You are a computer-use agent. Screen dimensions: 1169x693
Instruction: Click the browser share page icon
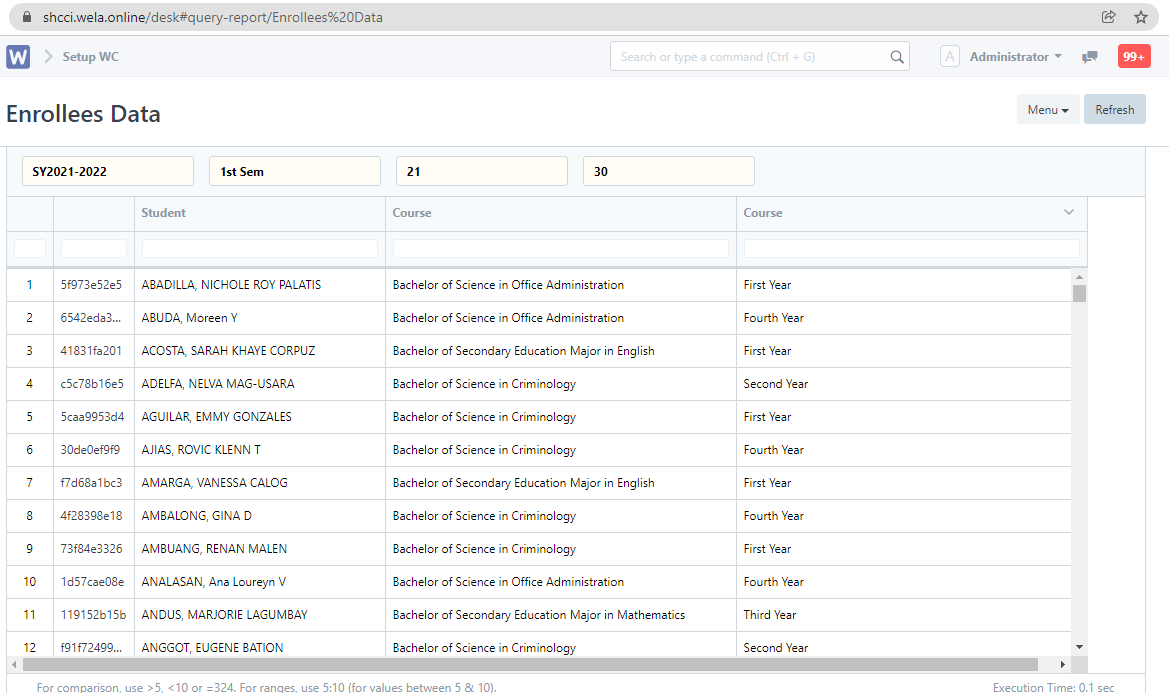[1108, 17]
